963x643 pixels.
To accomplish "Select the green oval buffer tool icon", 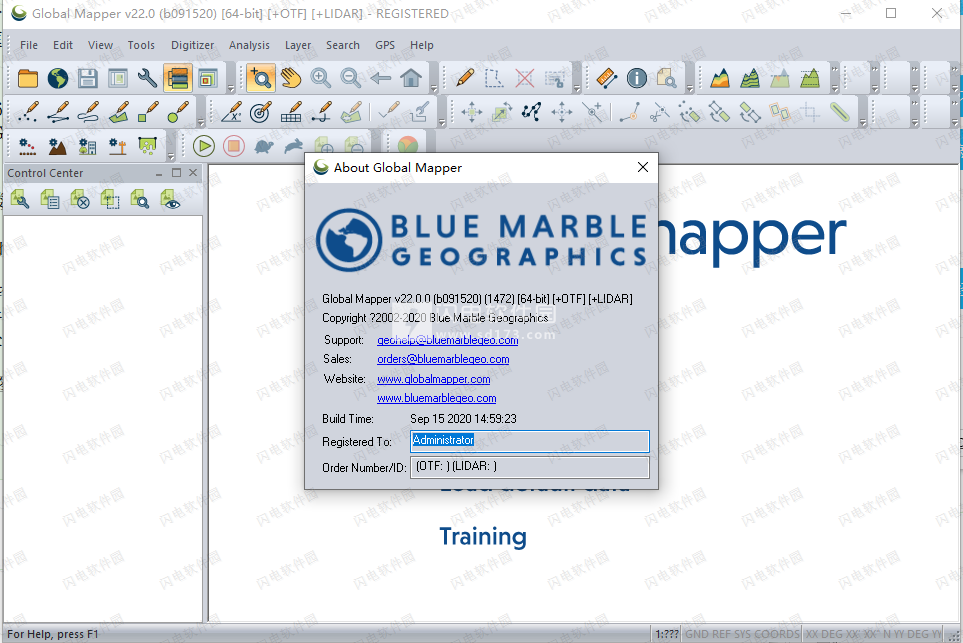I will tap(839, 112).
